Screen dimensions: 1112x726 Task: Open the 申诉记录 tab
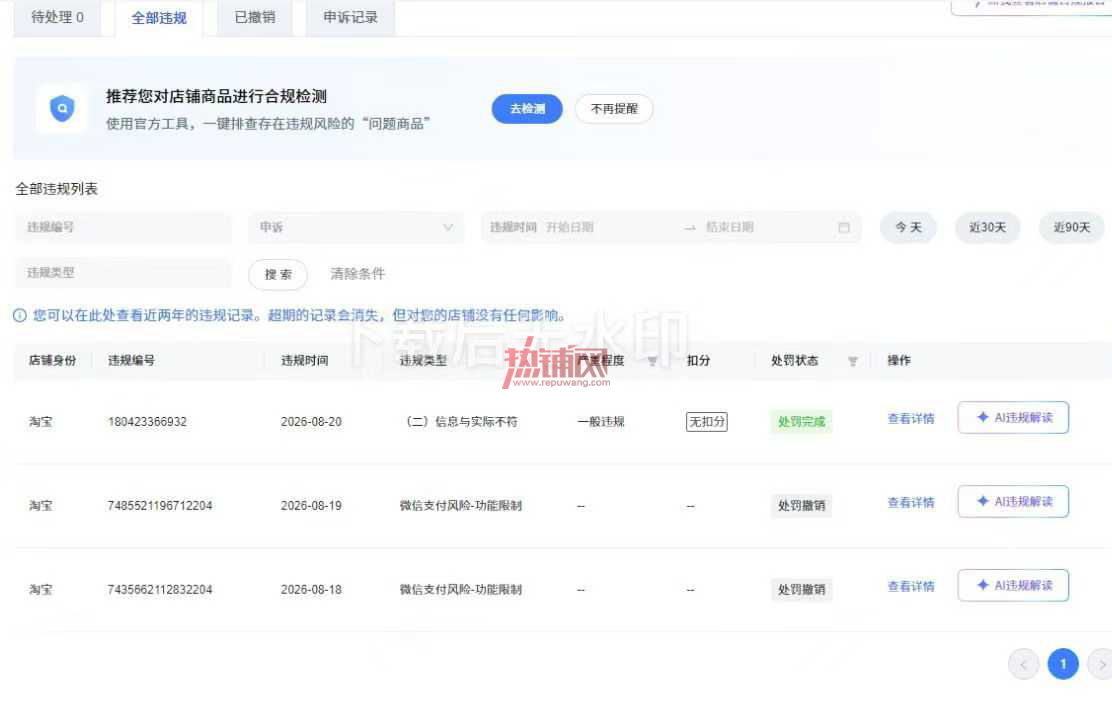(x=350, y=17)
